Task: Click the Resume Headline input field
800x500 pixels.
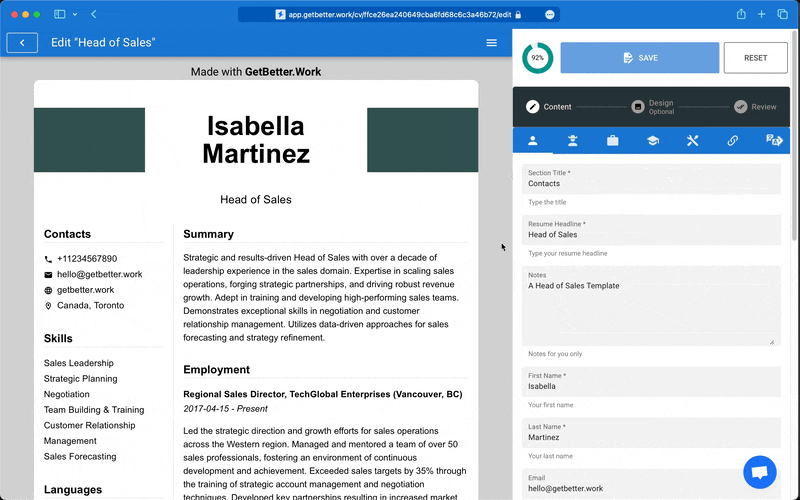Action: click(650, 235)
